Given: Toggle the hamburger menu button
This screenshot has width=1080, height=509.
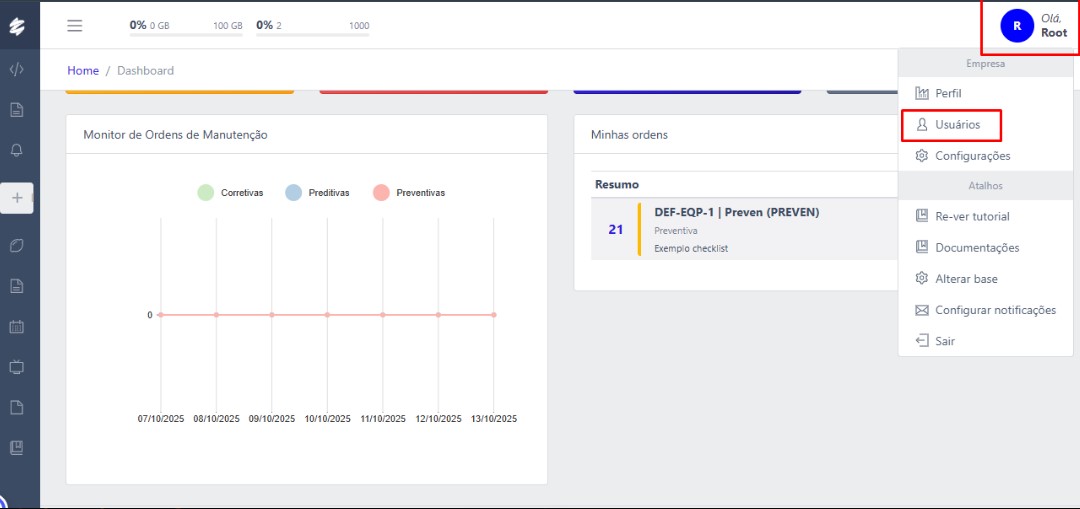Looking at the screenshot, I should pyautogui.click(x=75, y=26).
